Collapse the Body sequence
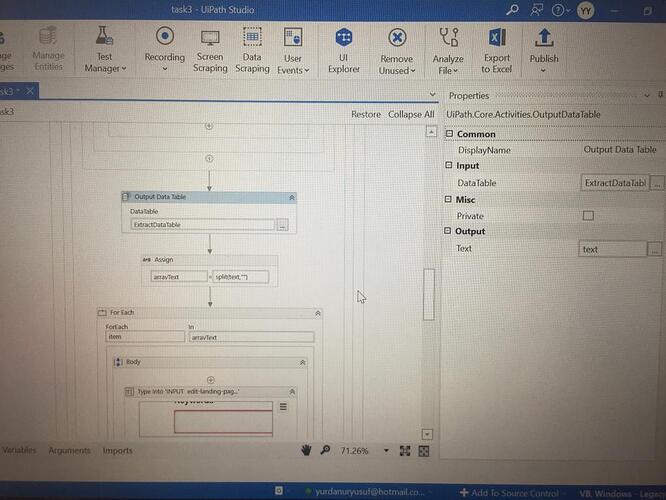Screen dimensions: 666x500 click(x=302, y=362)
